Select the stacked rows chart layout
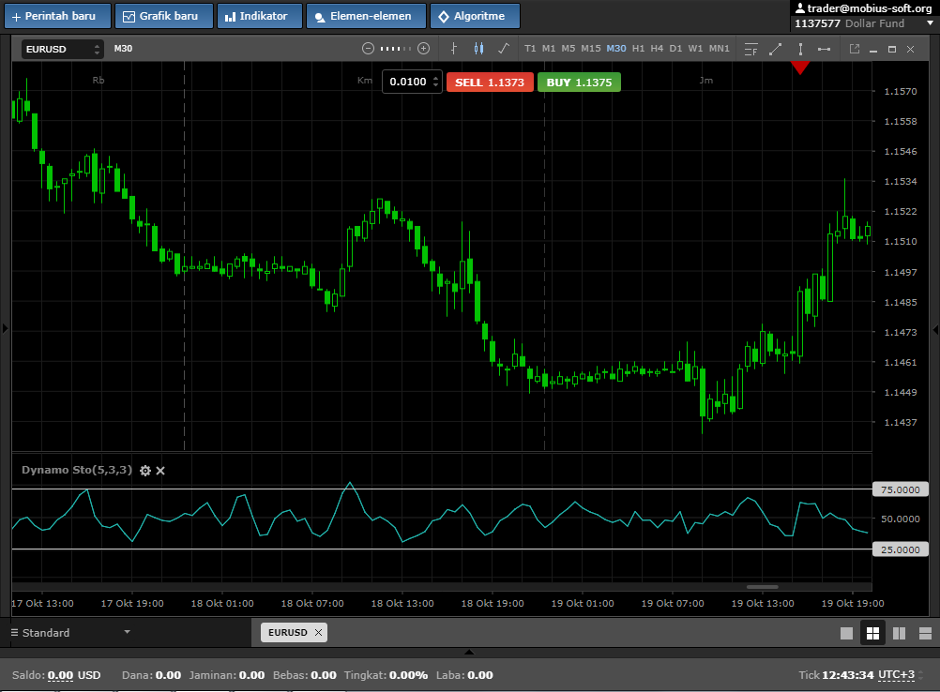Screen dimensions: 940x692 [924, 633]
